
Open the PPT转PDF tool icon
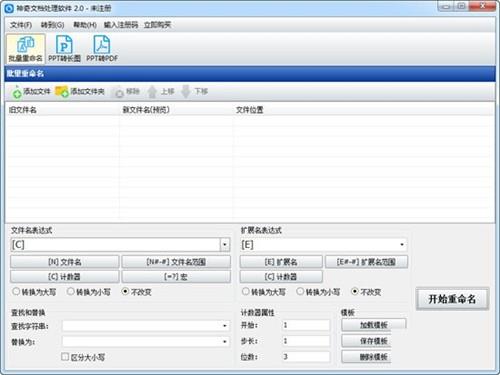tap(102, 49)
